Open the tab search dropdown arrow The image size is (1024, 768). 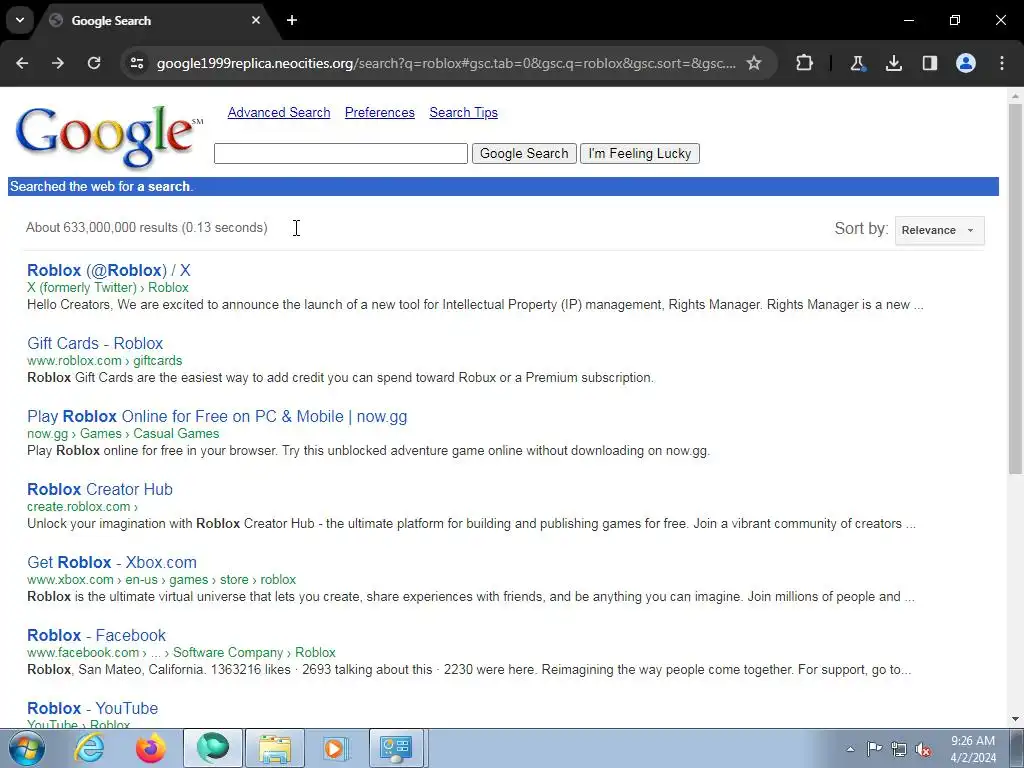[20, 20]
